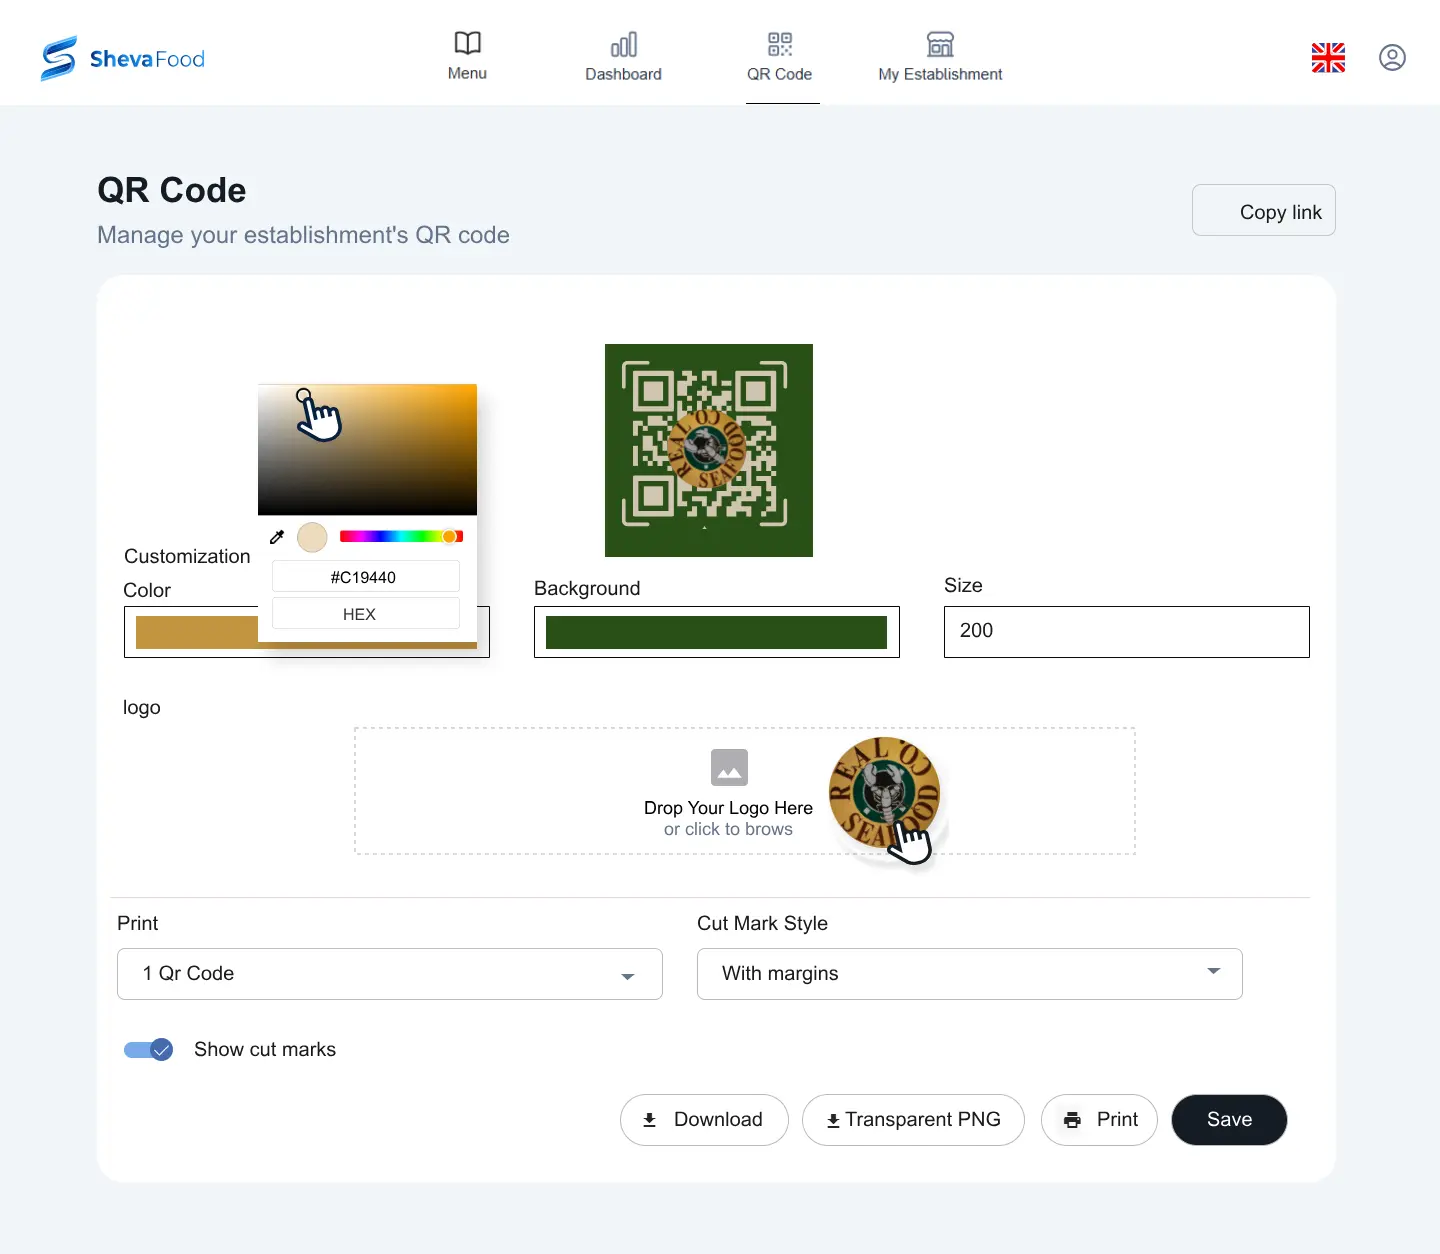The width and height of the screenshot is (1440, 1254).
Task: Click the My Establishment storefront icon
Action: click(940, 45)
